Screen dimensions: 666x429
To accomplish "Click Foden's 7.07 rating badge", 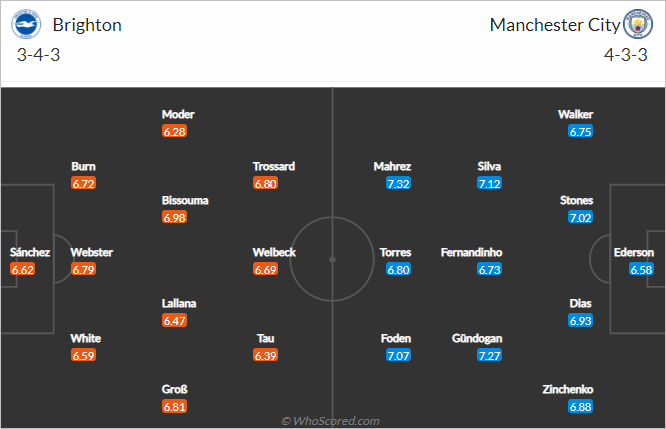I will pos(398,355).
